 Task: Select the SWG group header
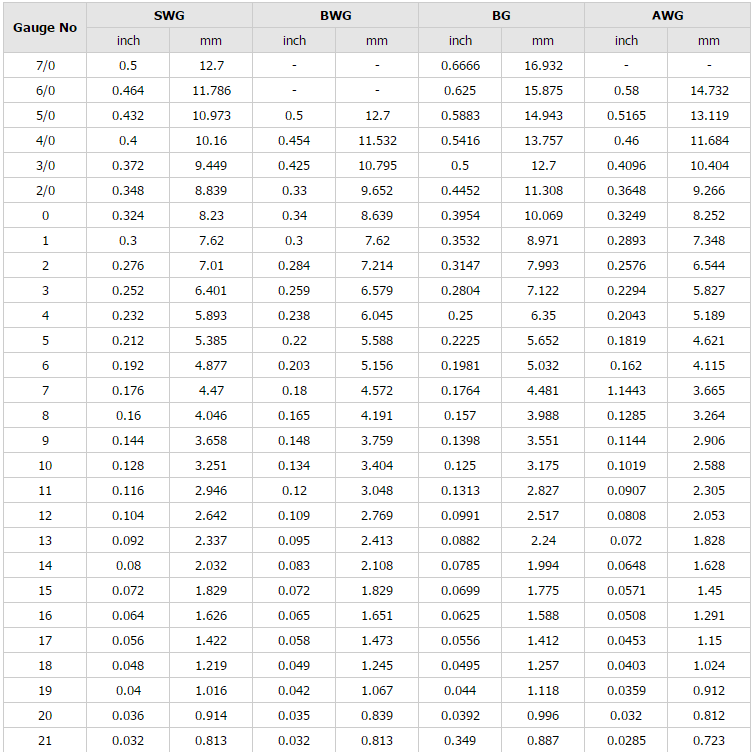pos(169,16)
